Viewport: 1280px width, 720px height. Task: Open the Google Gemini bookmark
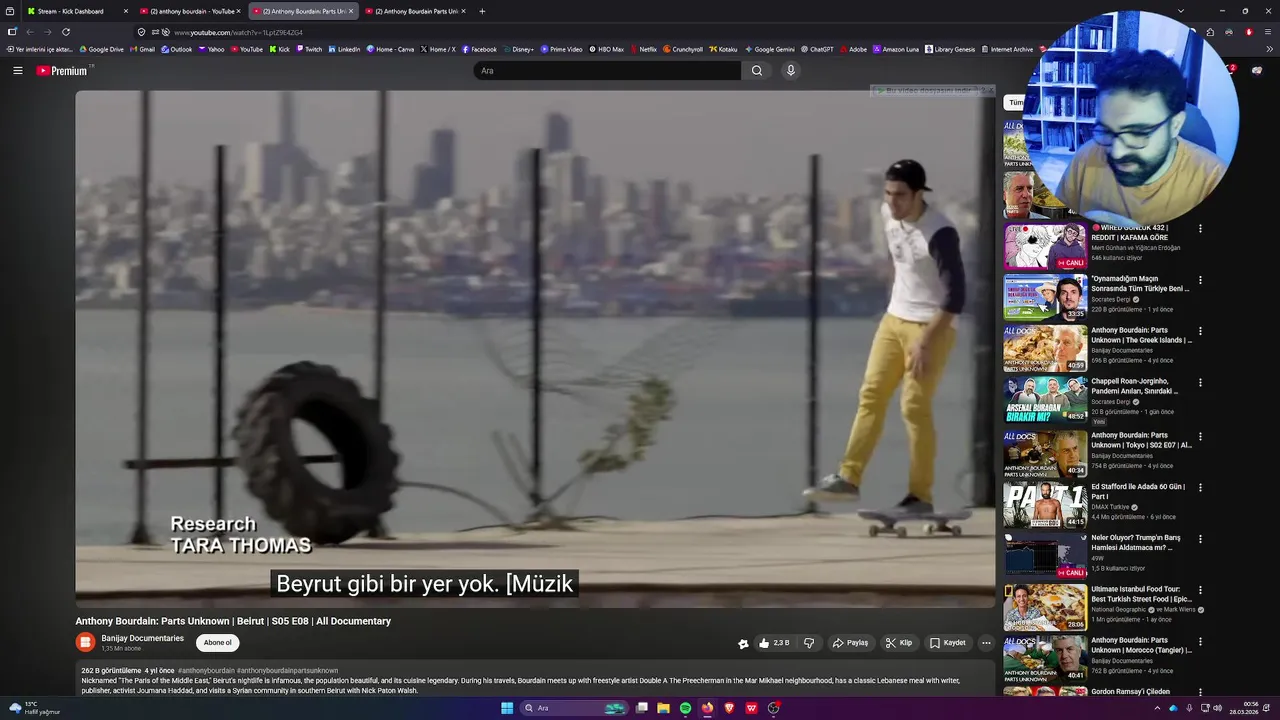[769, 49]
